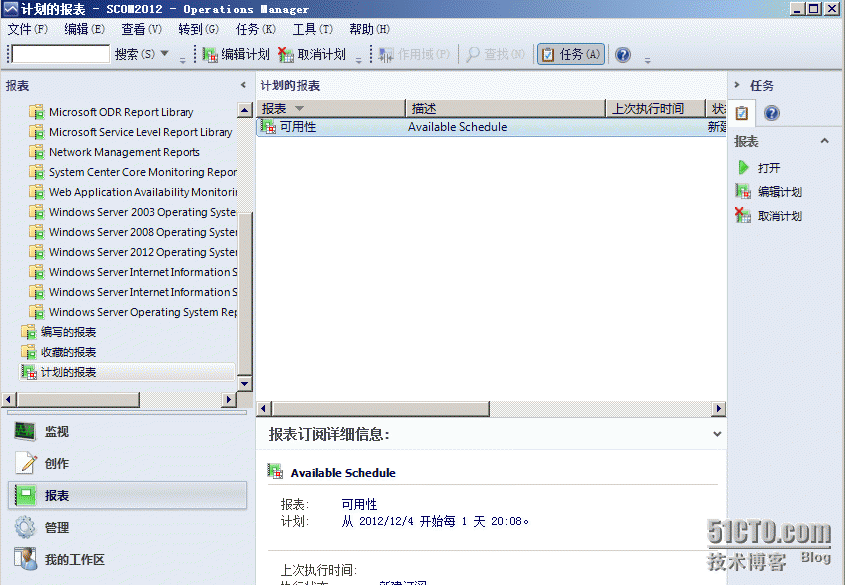
Task: Sort by the 描述 column header
Action: (505, 109)
